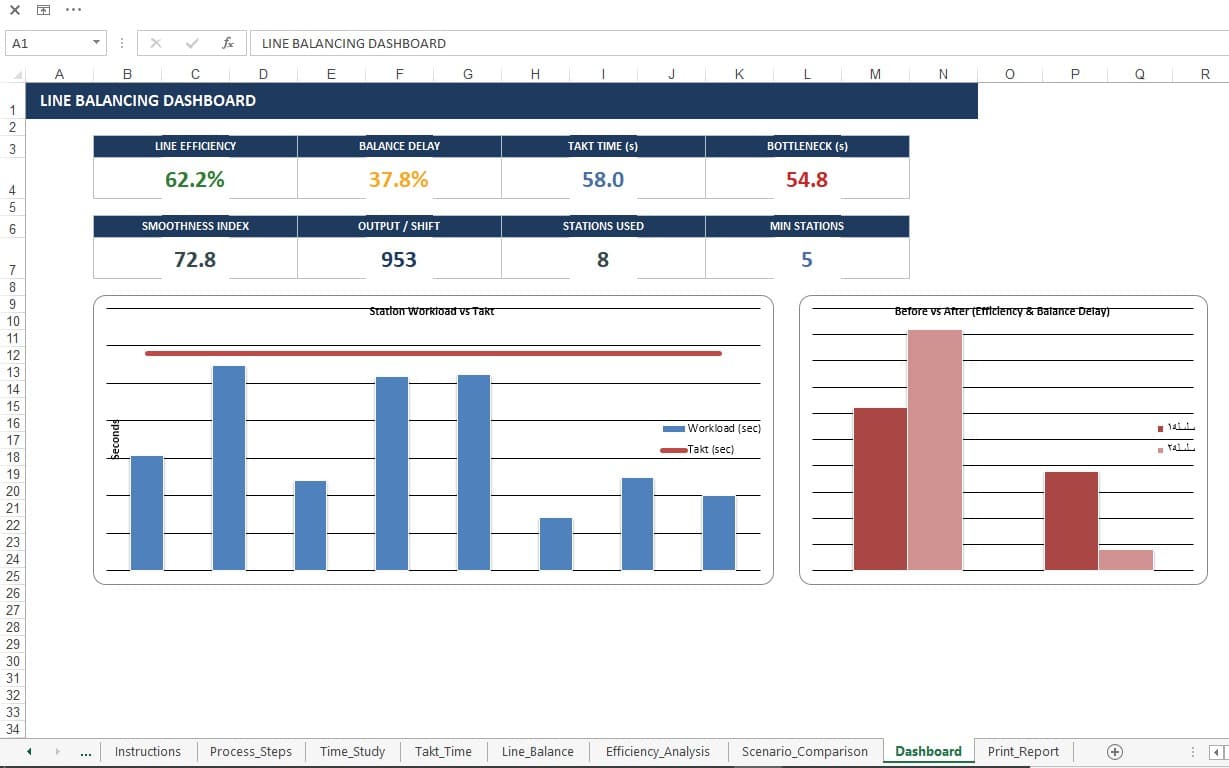Viewport: 1229px width, 768px height.
Task: Click the OUTPUT / SHIFT header
Action: pyautogui.click(x=399, y=226)
